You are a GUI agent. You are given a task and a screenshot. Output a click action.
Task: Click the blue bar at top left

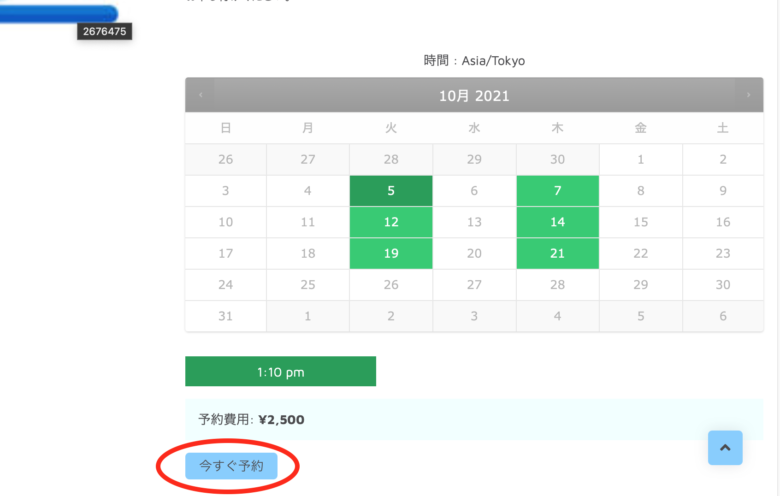pos(58,14)
